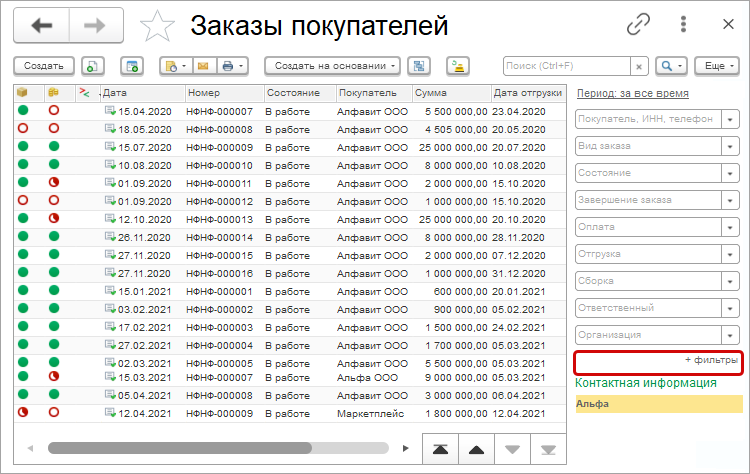
Task: Close the Заказы покупателей form
Action: coord(728,24)
